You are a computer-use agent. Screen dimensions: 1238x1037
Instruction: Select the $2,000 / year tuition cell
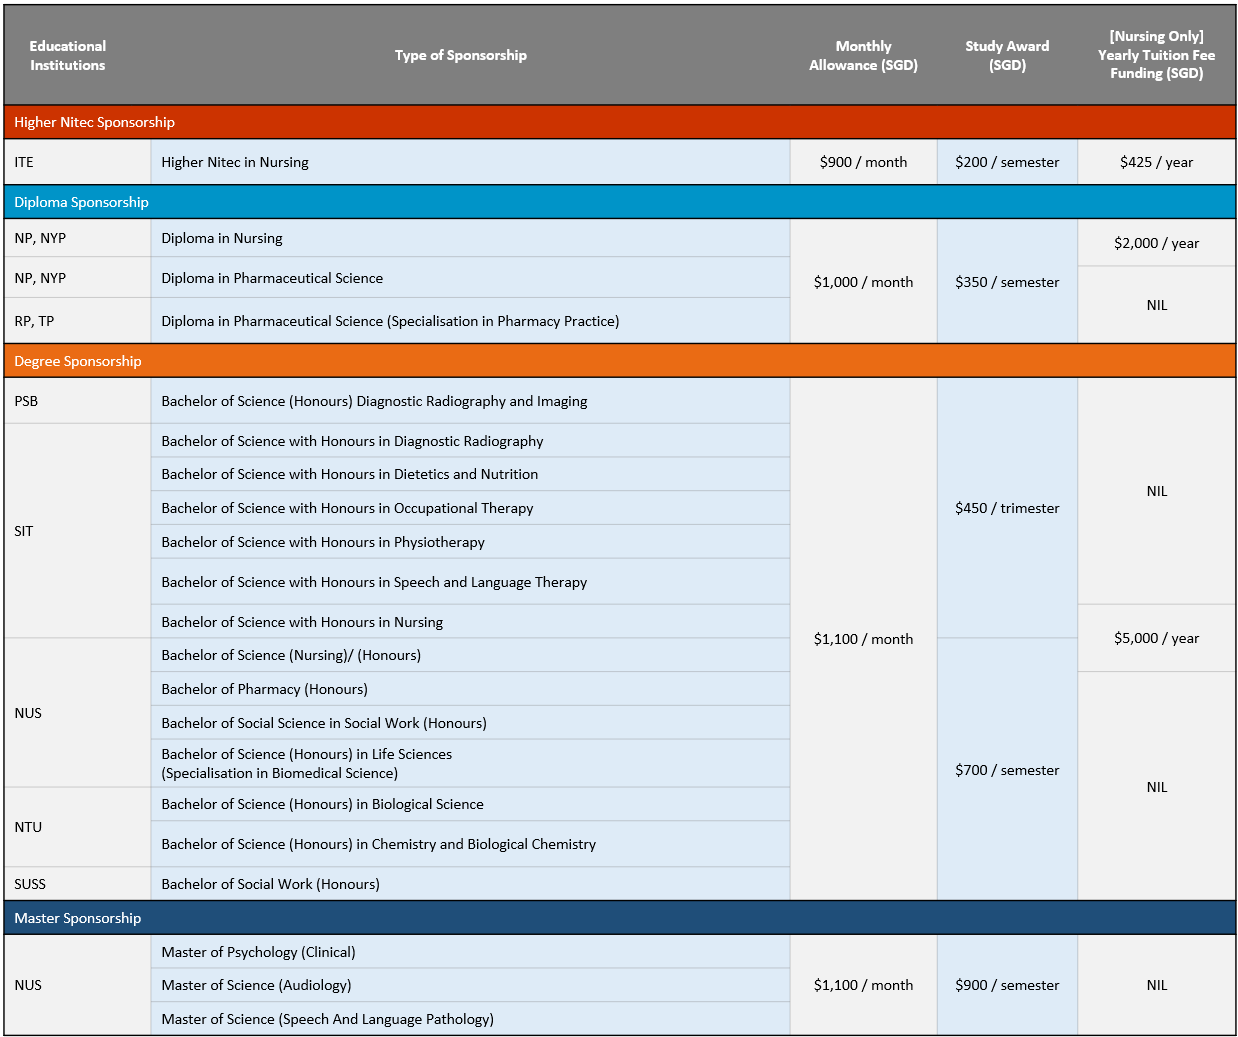(1156, 243)
